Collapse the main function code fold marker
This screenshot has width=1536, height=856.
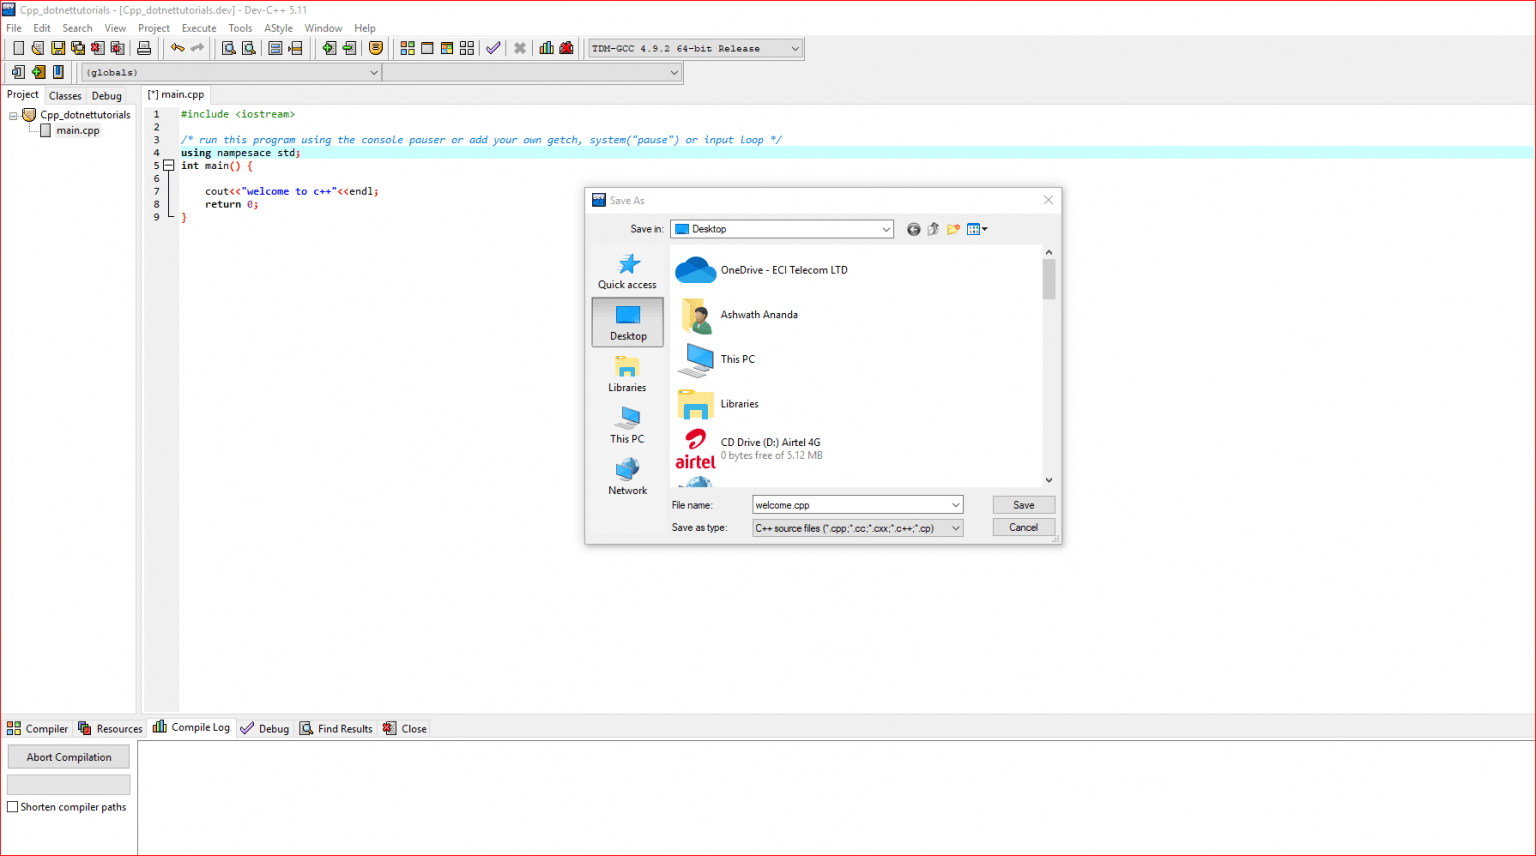[169, 166]
